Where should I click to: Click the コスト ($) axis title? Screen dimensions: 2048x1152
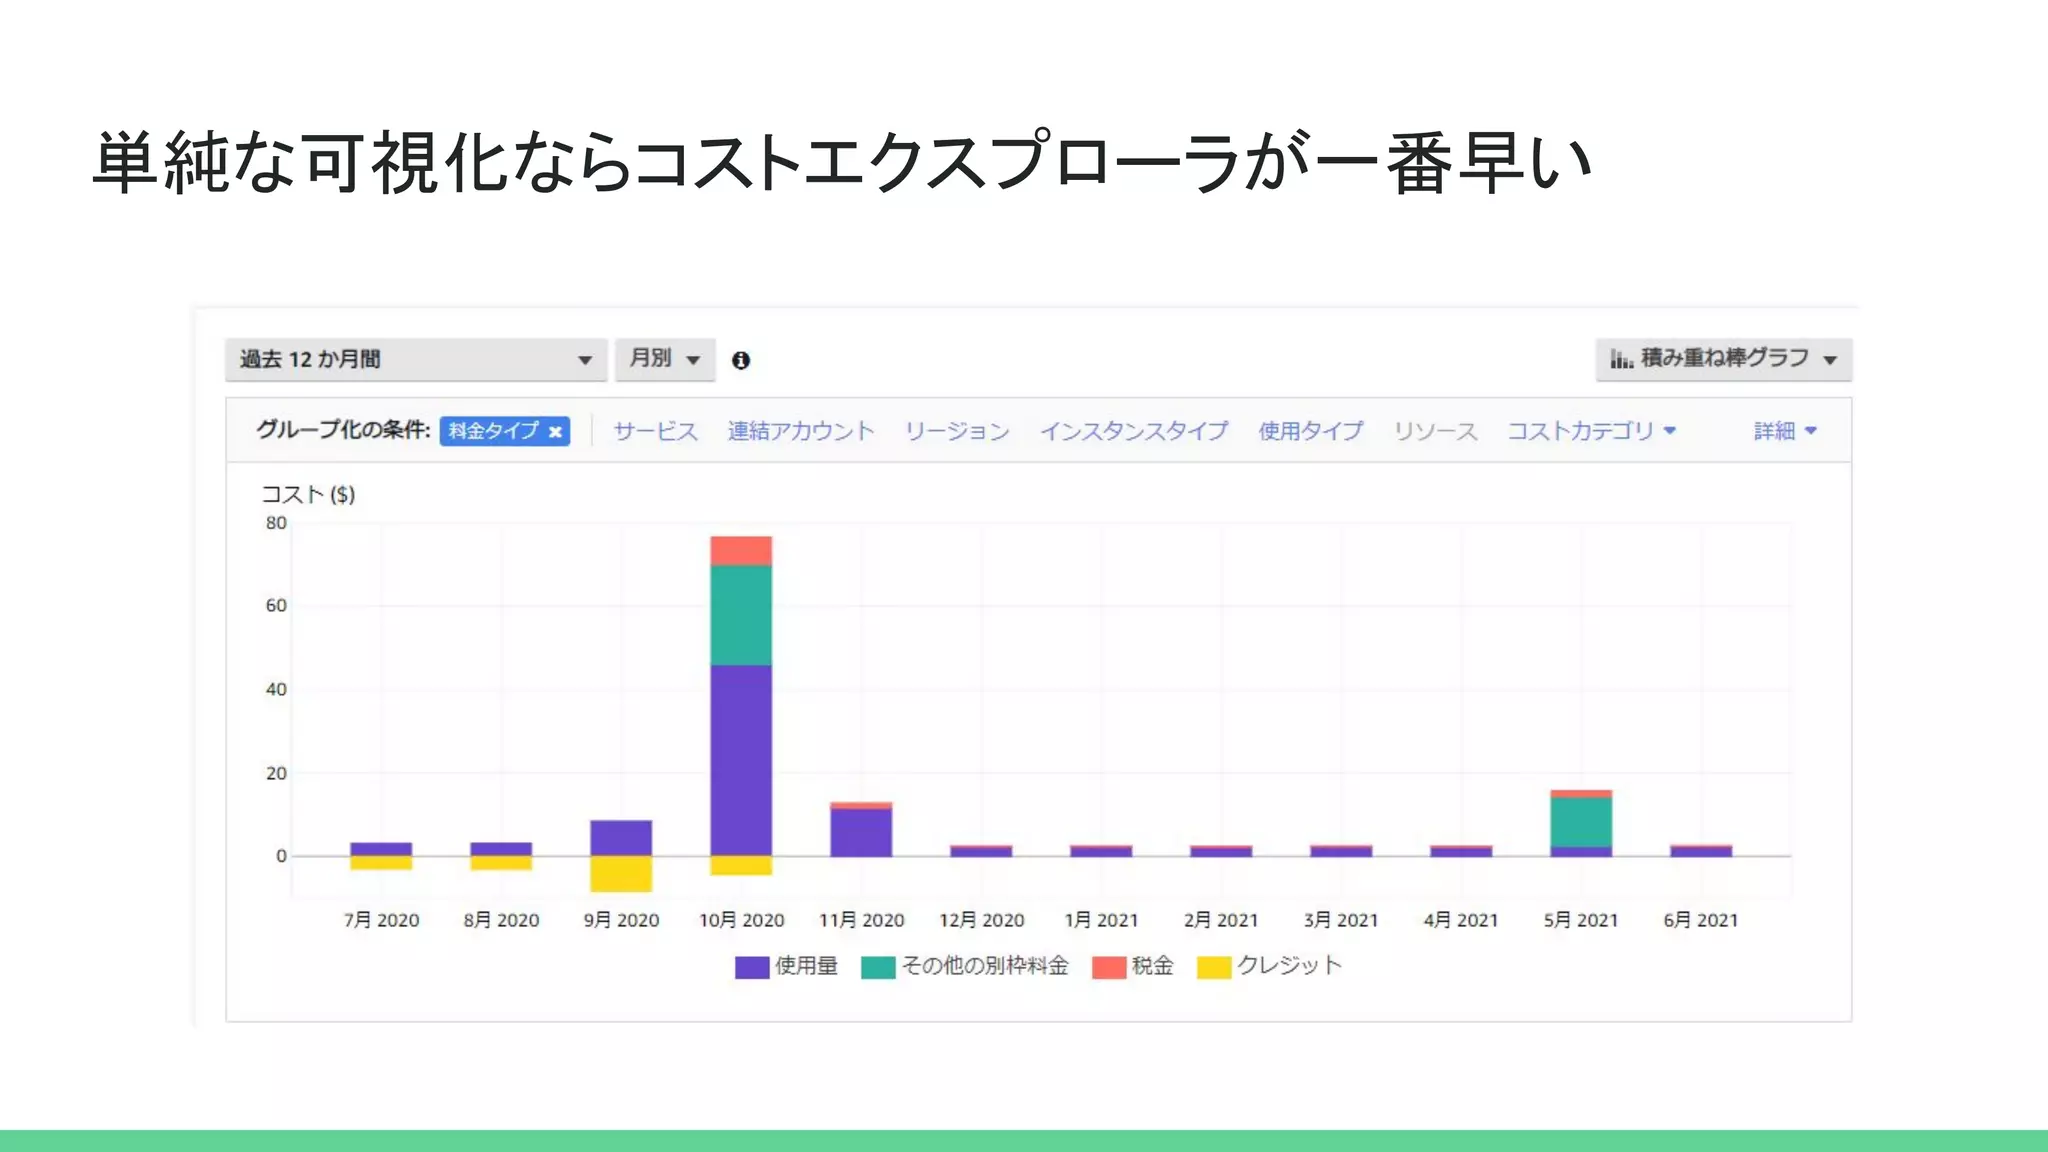click(308, 494)
